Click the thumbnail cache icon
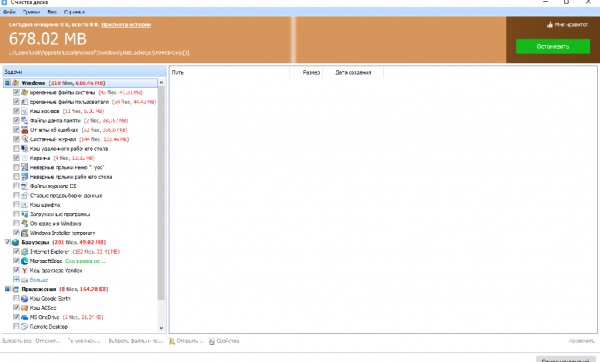600x362 pixels. click(x=25, y=111)
